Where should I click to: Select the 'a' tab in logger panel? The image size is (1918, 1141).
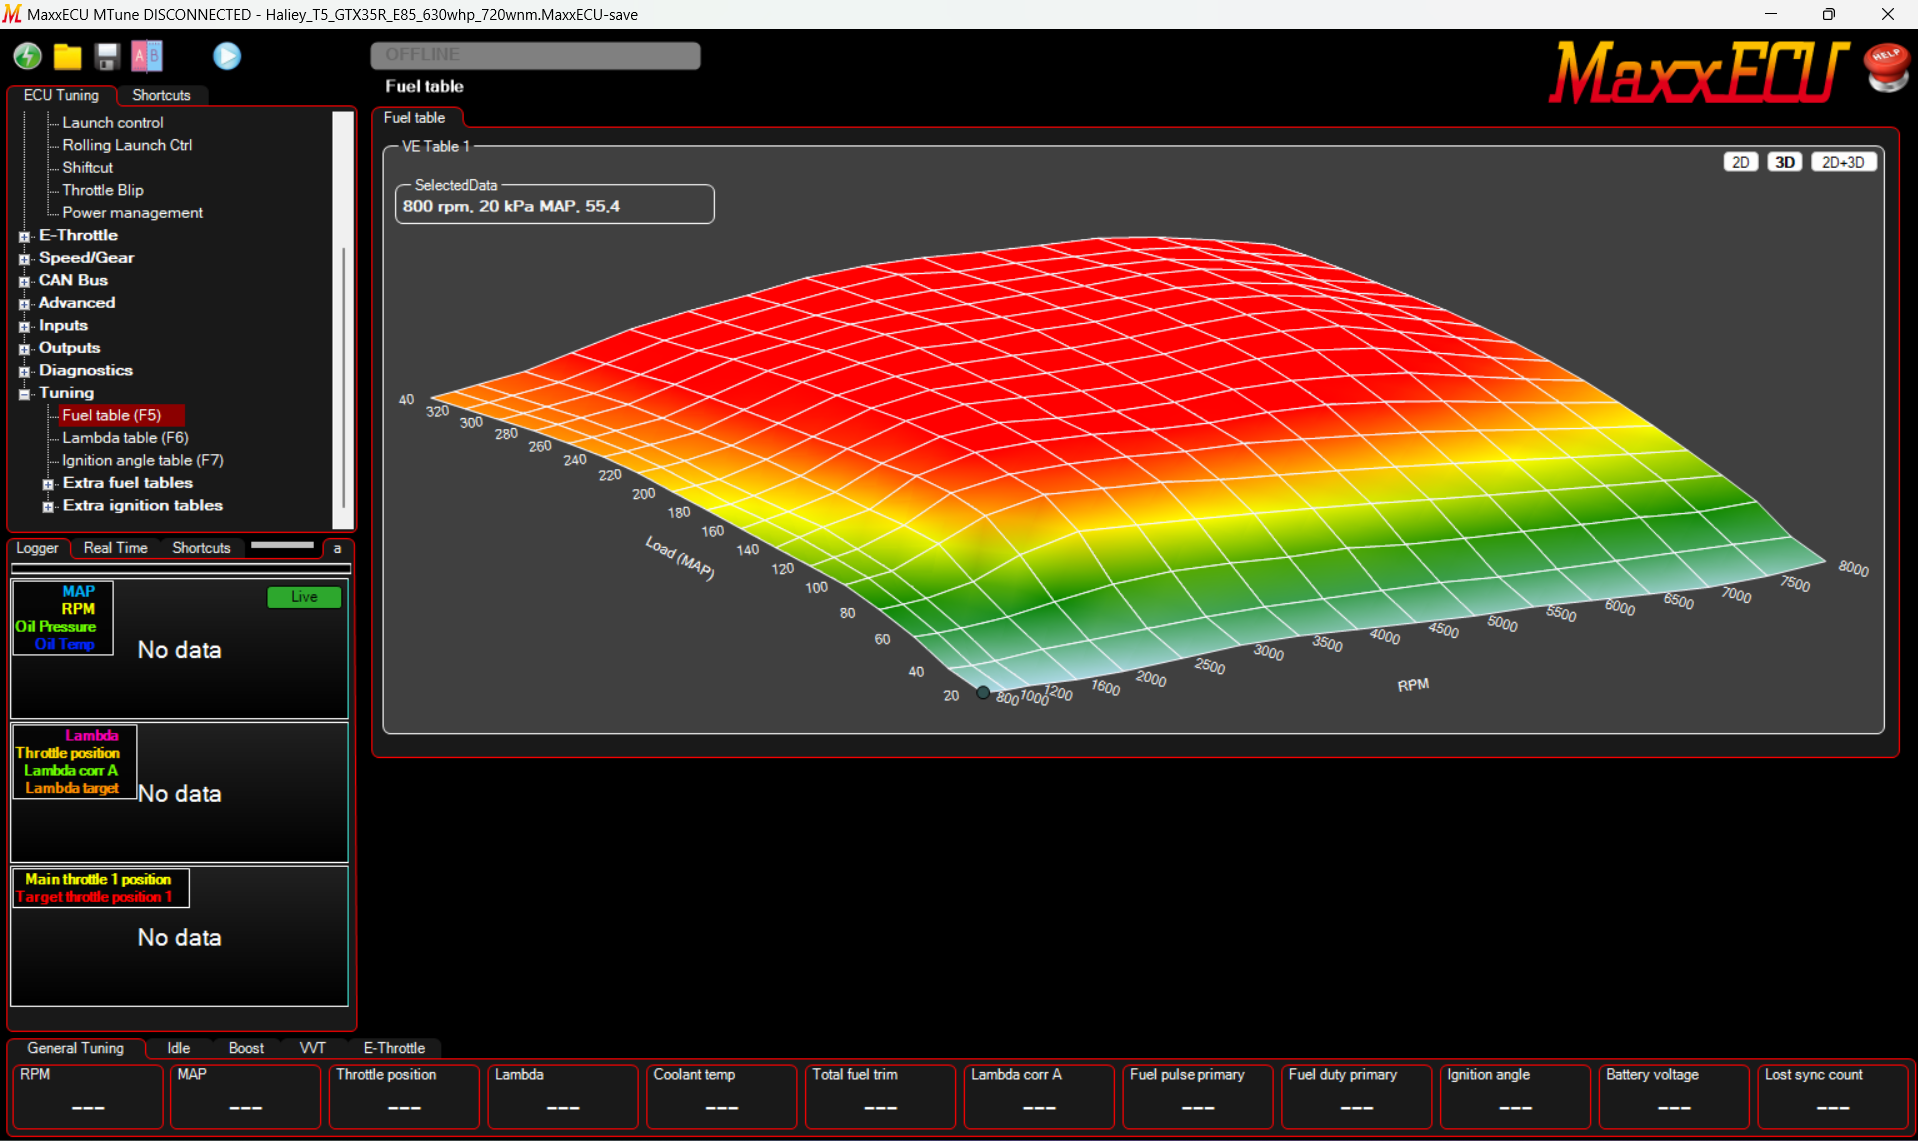tap(337, 548)
